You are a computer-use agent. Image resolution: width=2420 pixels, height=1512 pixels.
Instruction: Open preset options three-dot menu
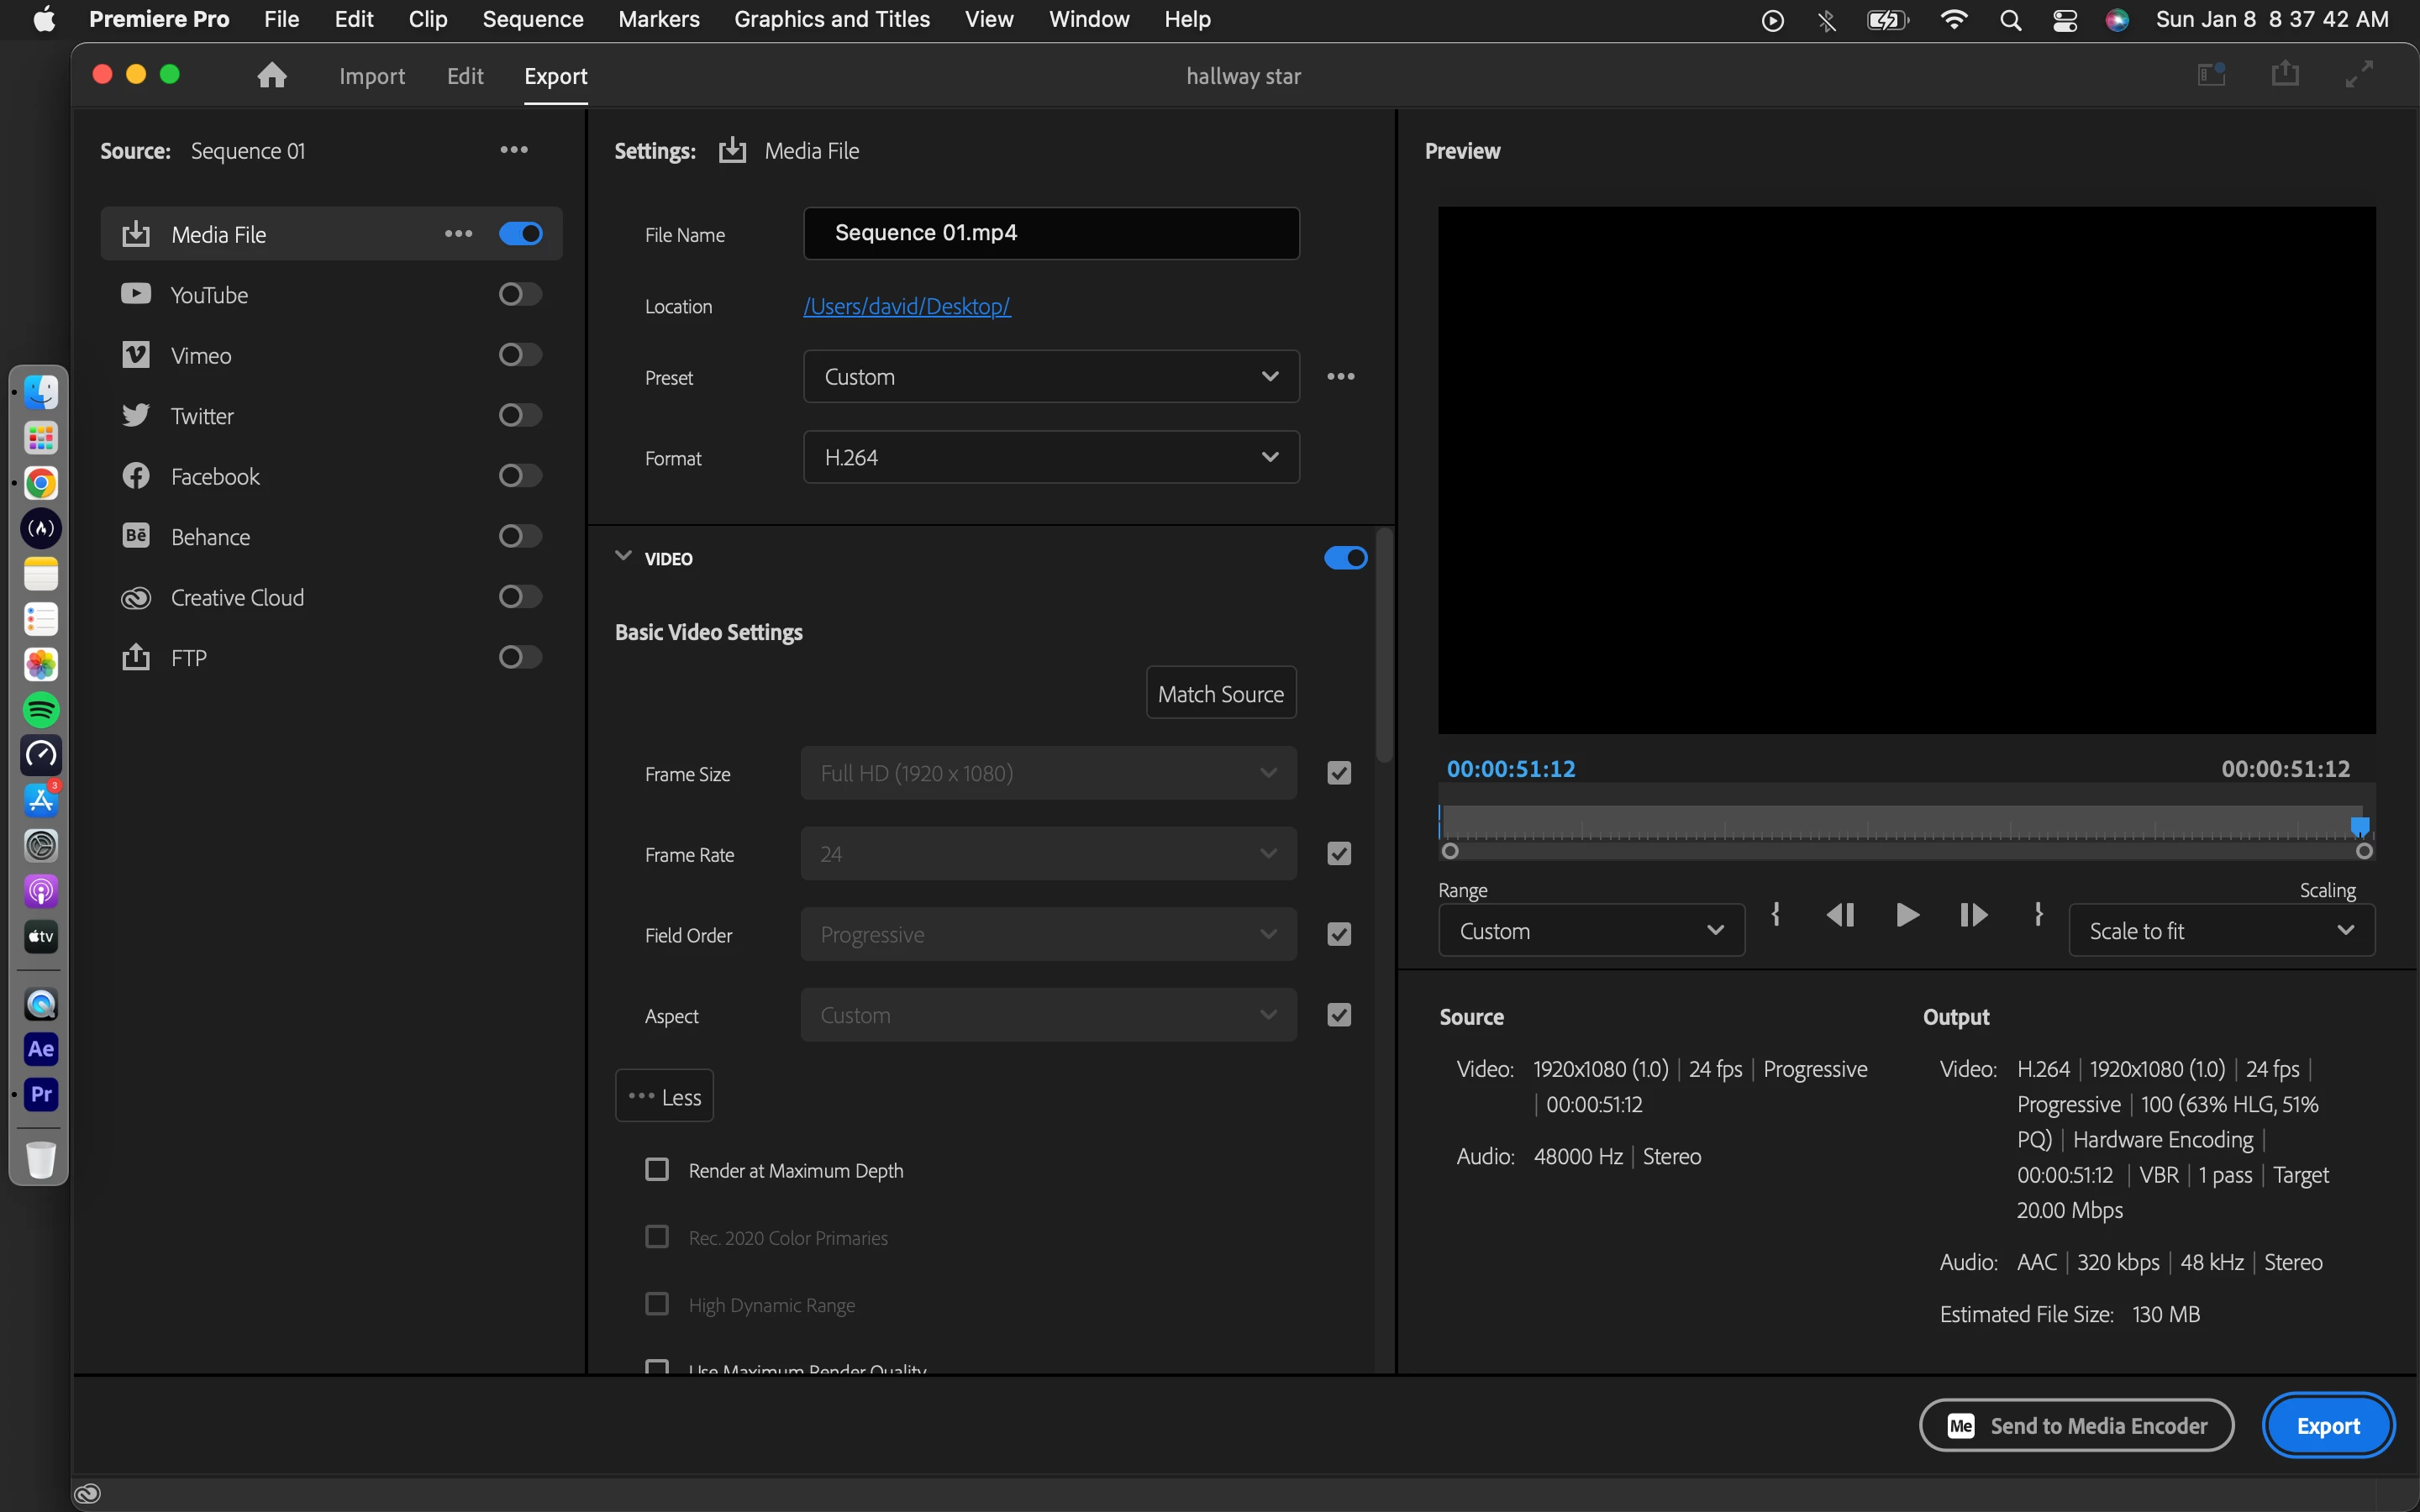[1340, 377]
